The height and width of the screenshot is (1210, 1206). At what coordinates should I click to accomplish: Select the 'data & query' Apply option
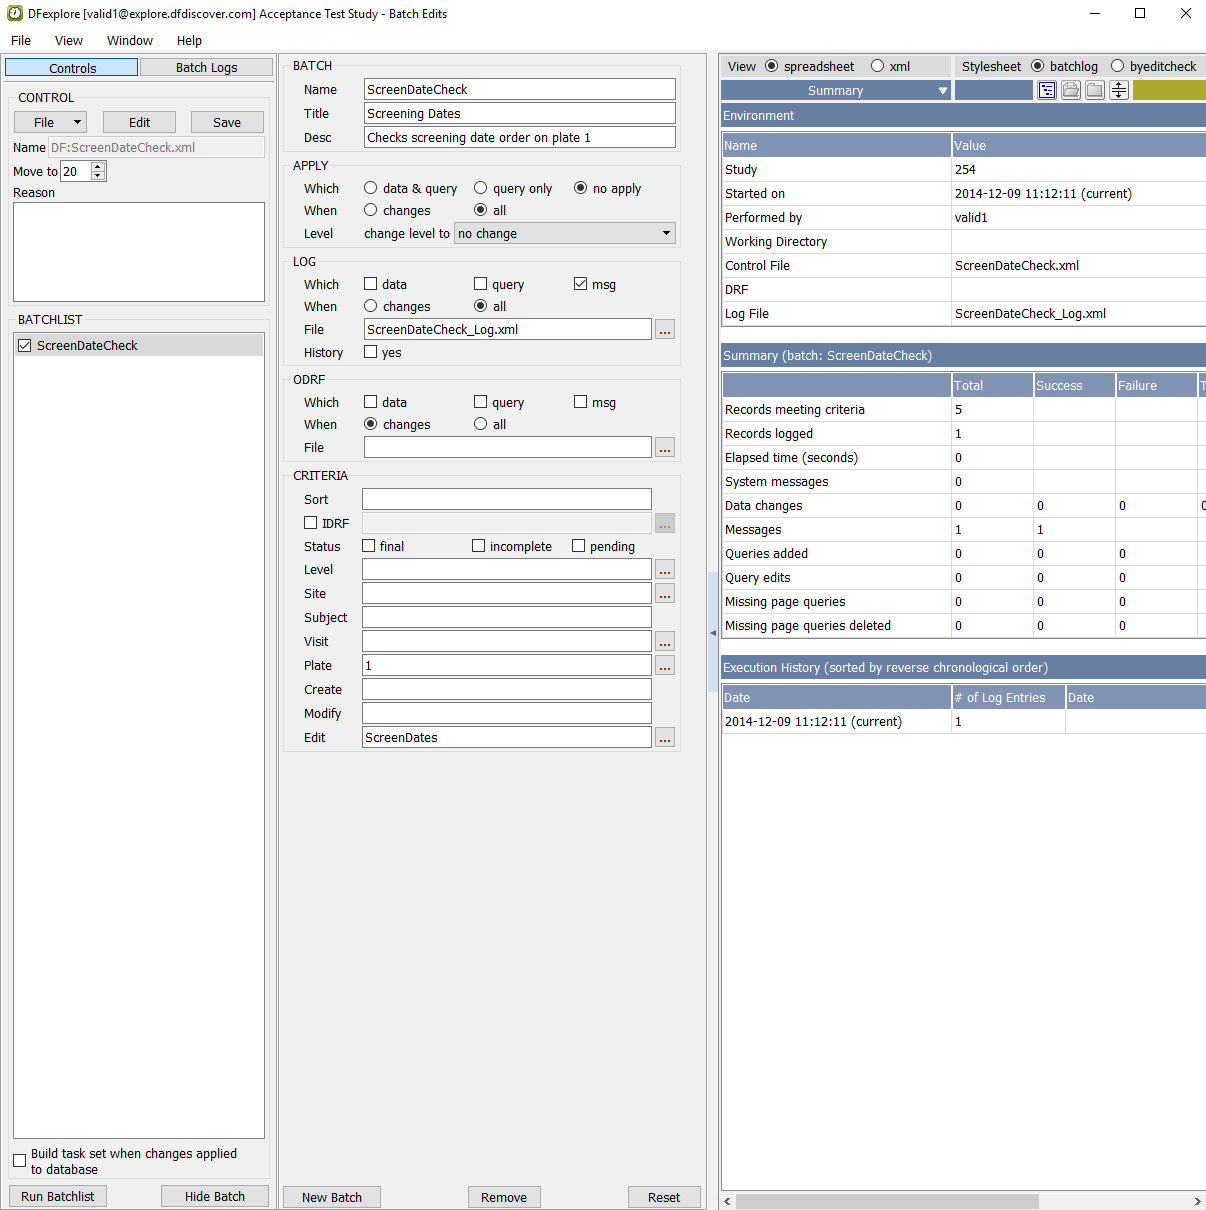click(371, 188)
